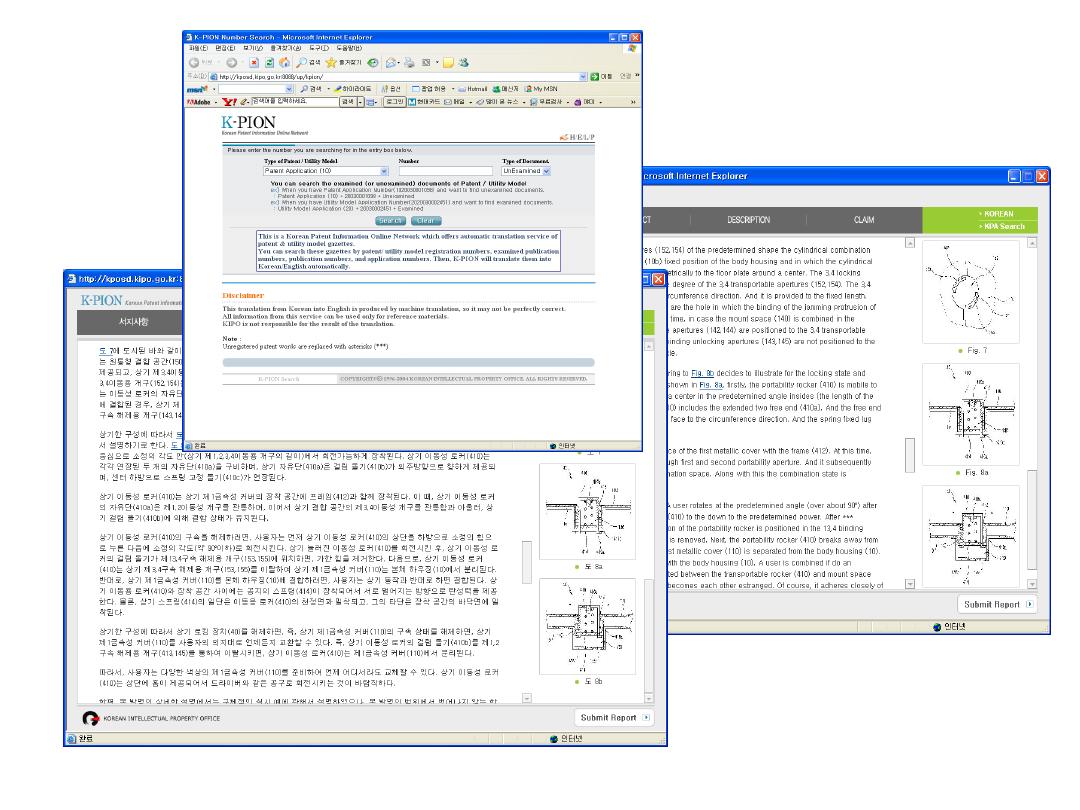Viewport: 1080px width, 810px height.
Task: Click Submit Report in right window
Action: (997, 605)
